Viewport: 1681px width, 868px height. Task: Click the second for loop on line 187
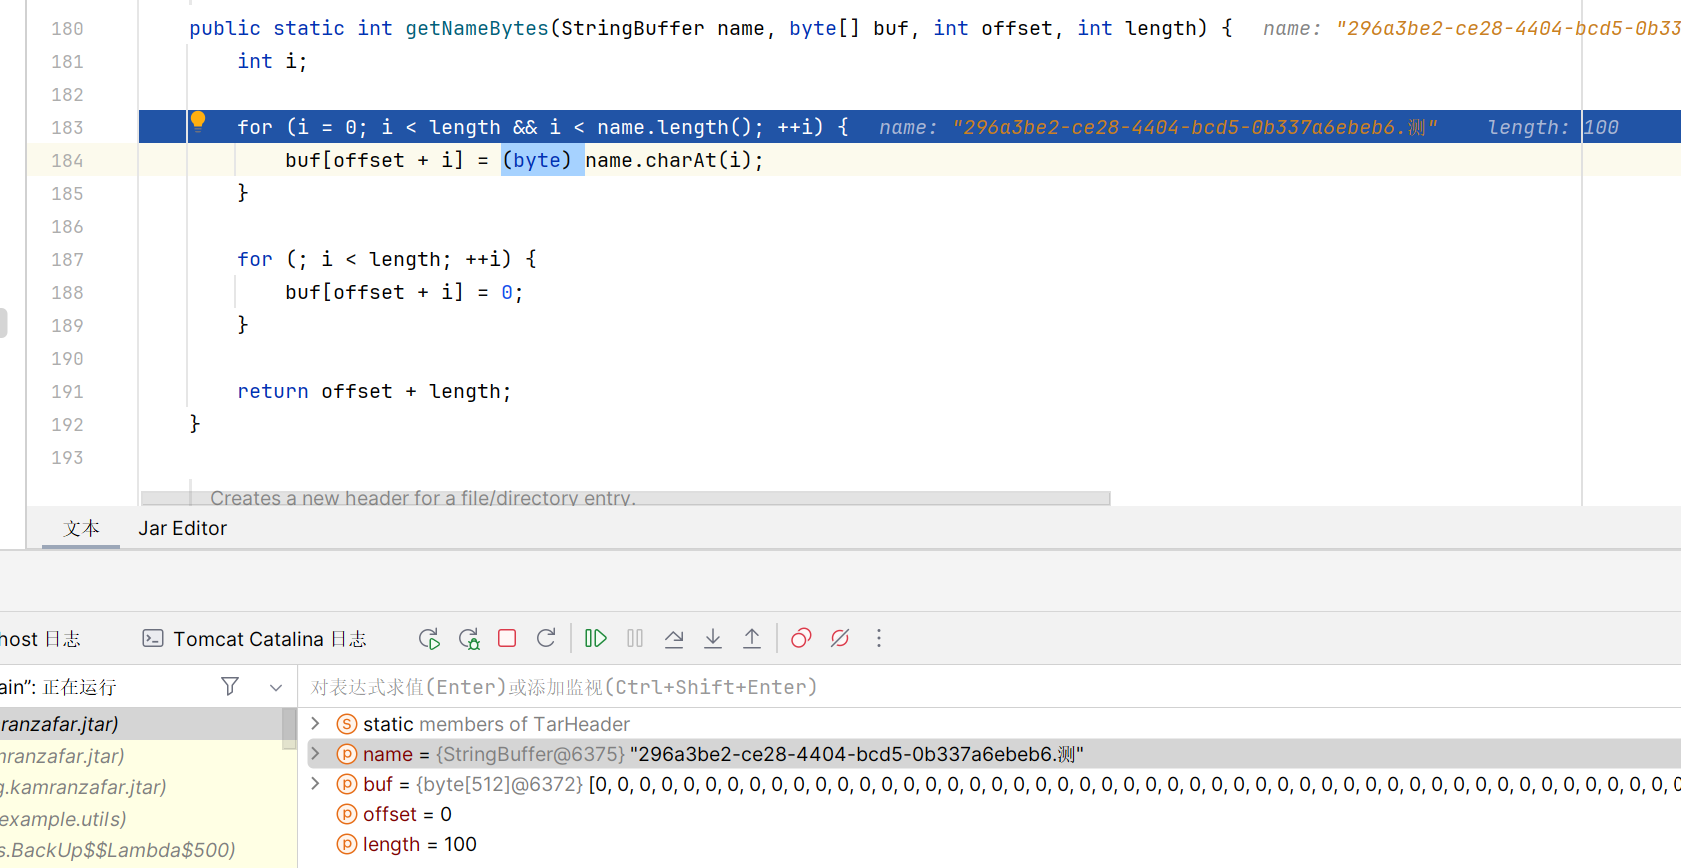tap(387, 259)
